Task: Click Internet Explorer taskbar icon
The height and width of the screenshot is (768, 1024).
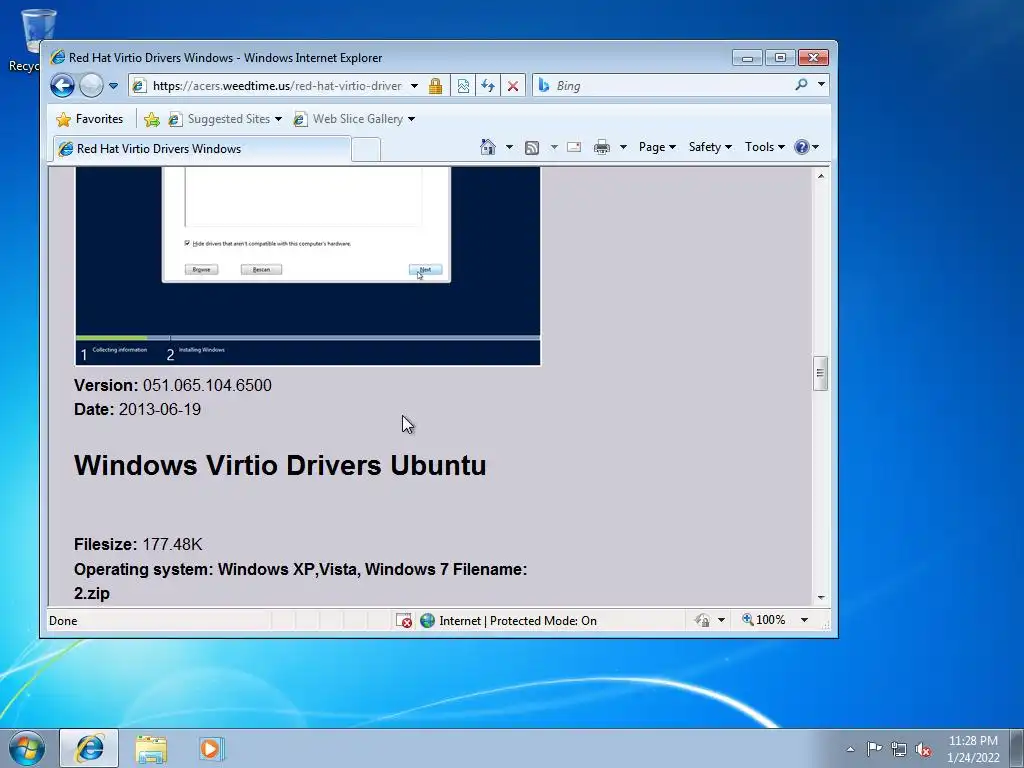Action: coord(89,748)
